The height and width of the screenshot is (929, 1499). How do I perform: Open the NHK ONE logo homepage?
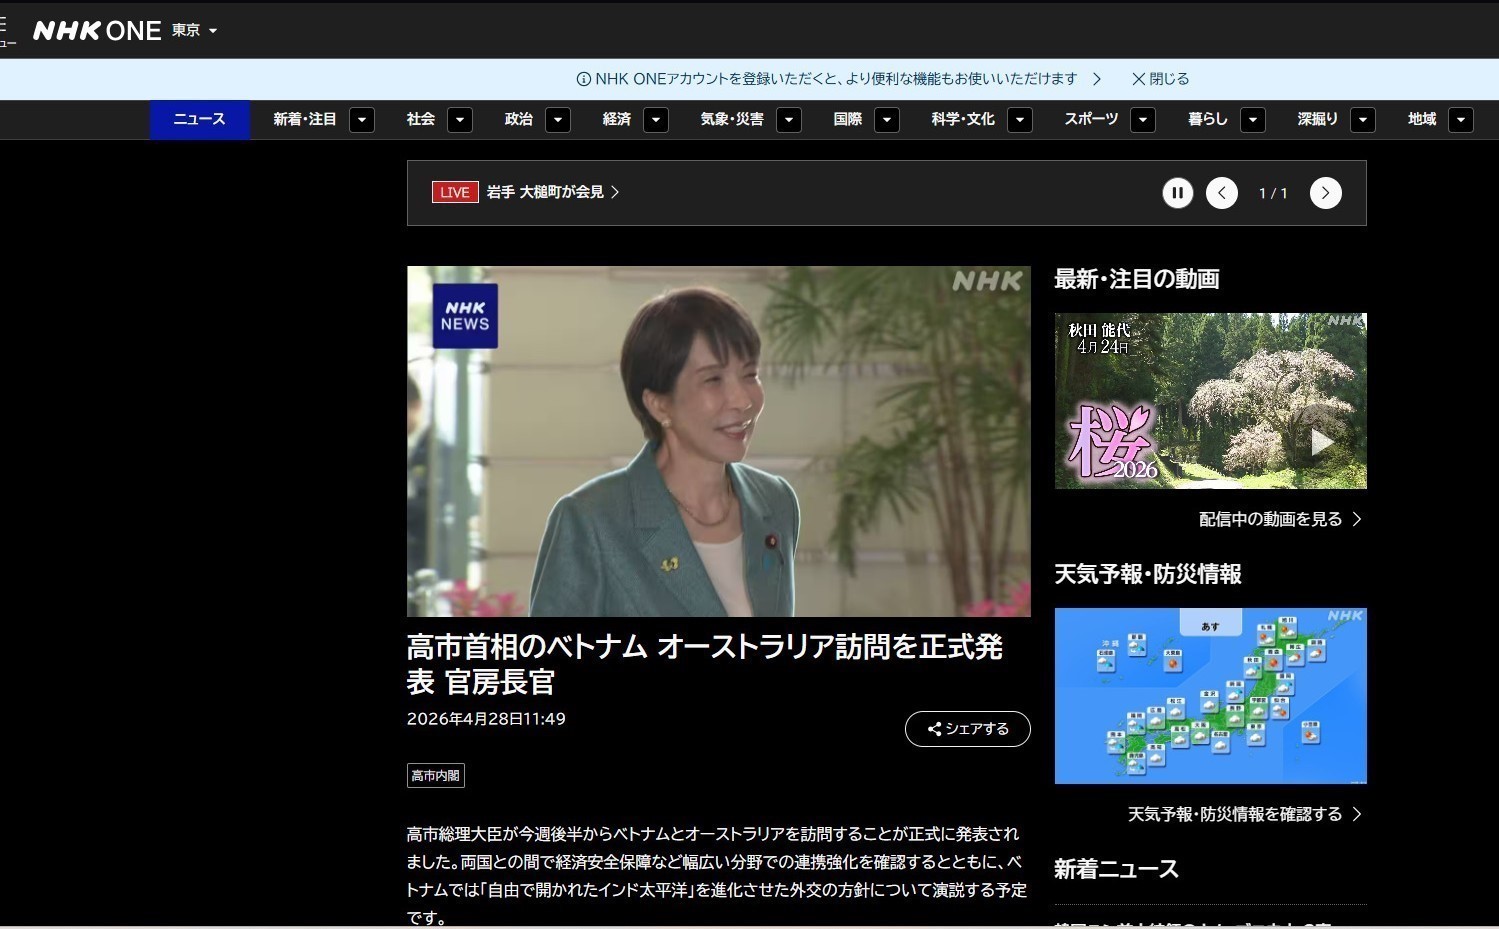pos(97,31)
